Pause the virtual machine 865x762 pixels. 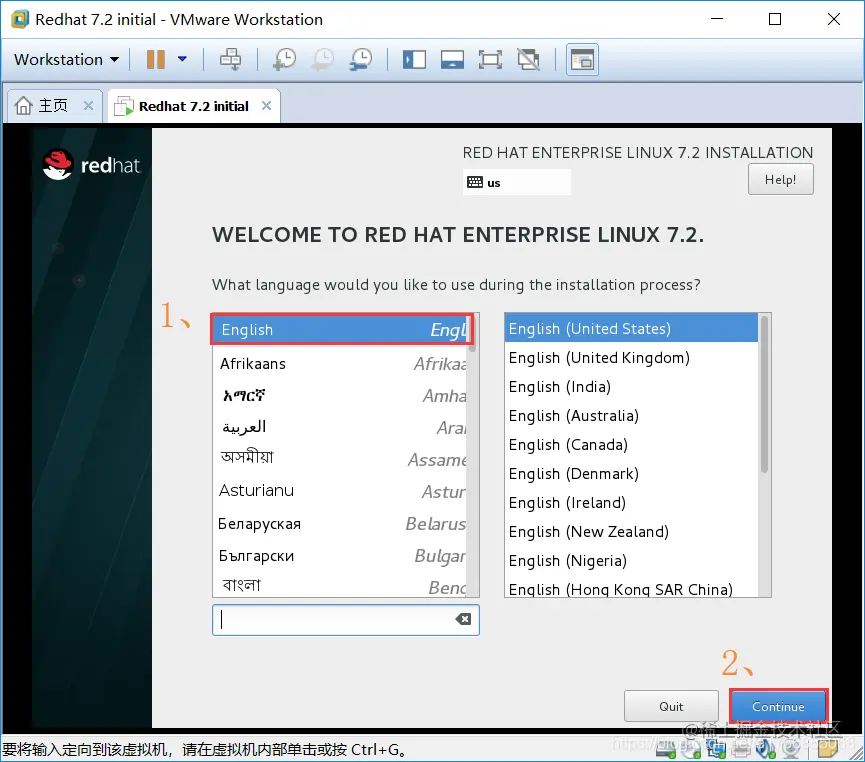tap(156, 59)
